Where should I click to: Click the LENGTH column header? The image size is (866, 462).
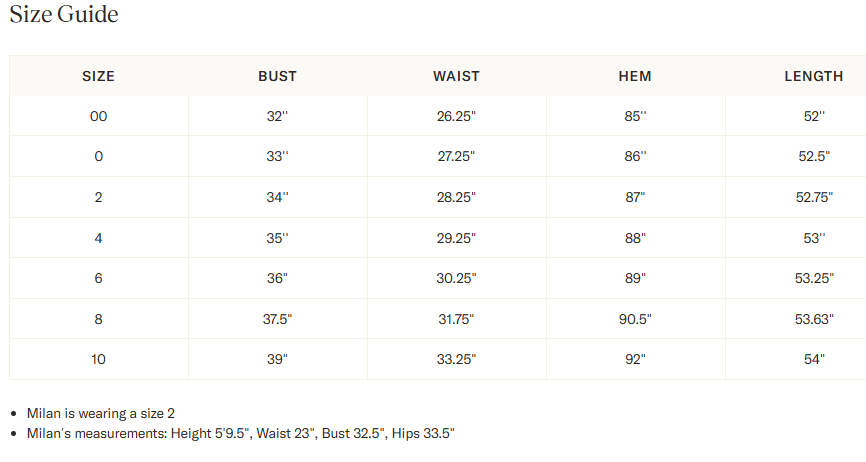pos(814,76)
